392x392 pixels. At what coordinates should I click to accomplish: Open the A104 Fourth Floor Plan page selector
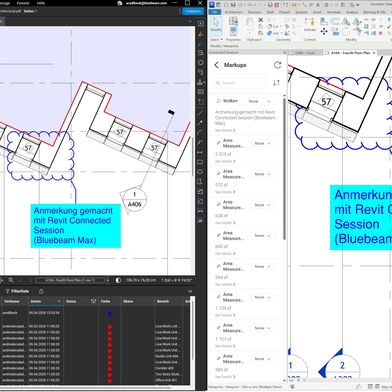coord(73,280)
